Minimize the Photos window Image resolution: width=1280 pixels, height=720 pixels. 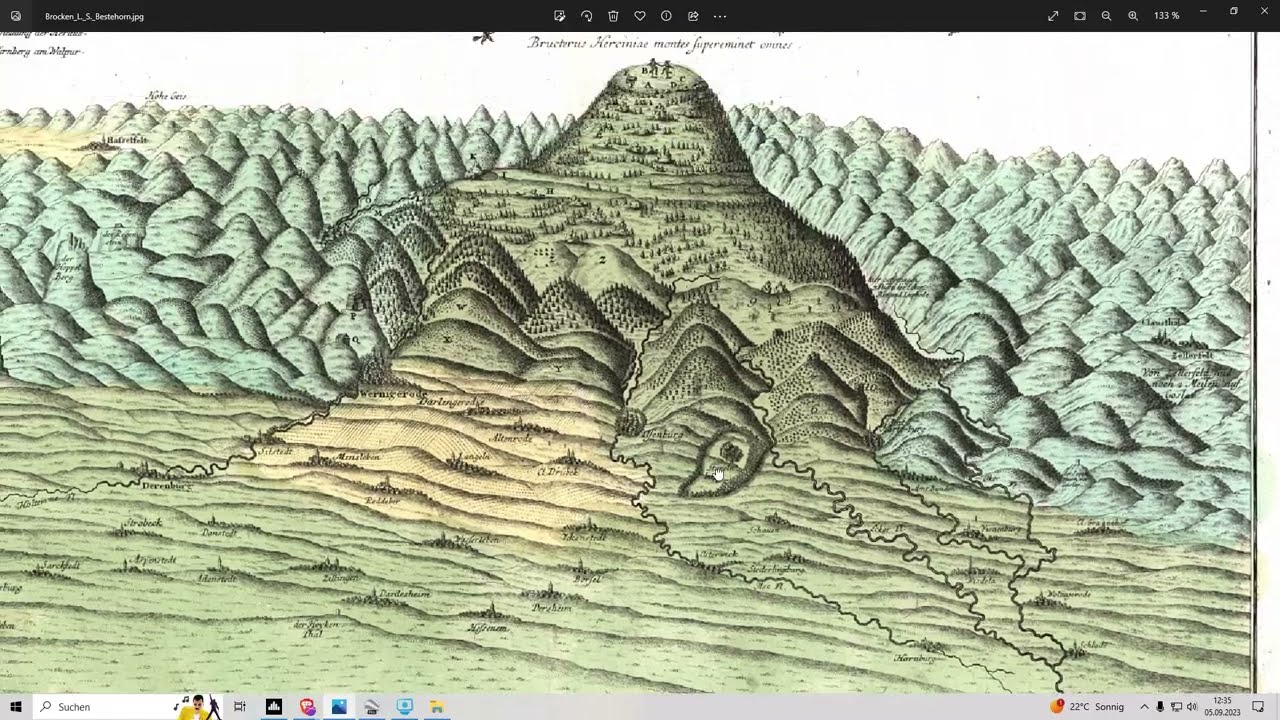(x=1203, y=11)
